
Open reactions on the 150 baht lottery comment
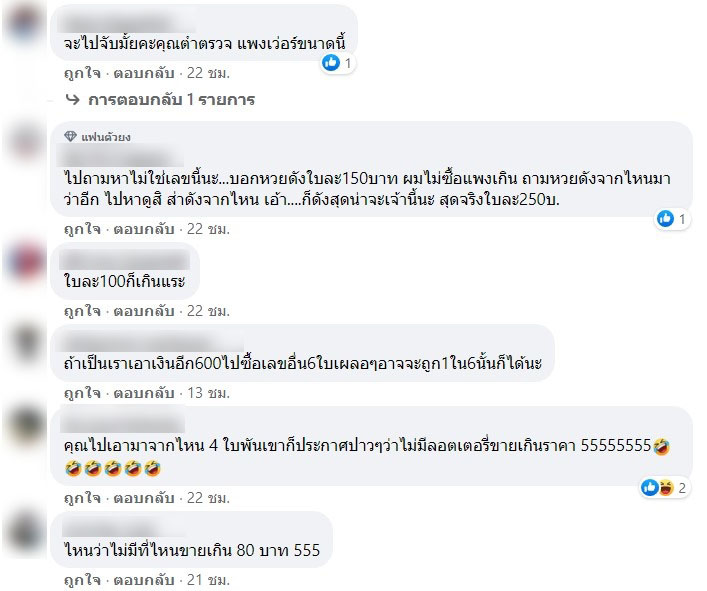click(672, 219)
